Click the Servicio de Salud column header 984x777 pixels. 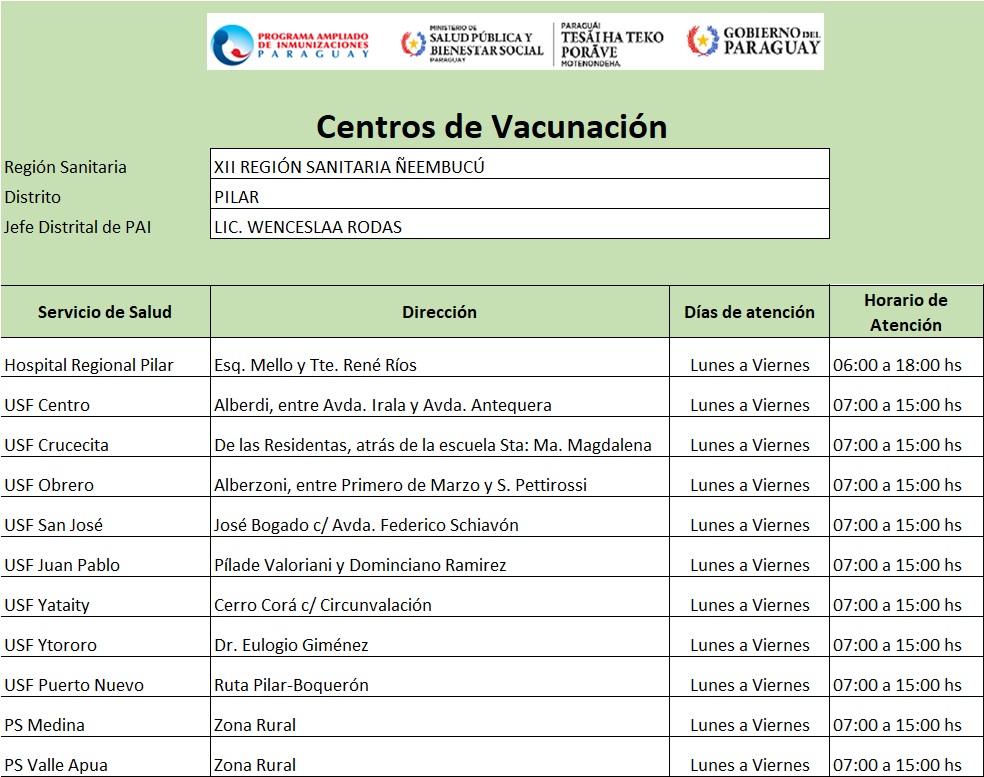(x=105, y=312)
